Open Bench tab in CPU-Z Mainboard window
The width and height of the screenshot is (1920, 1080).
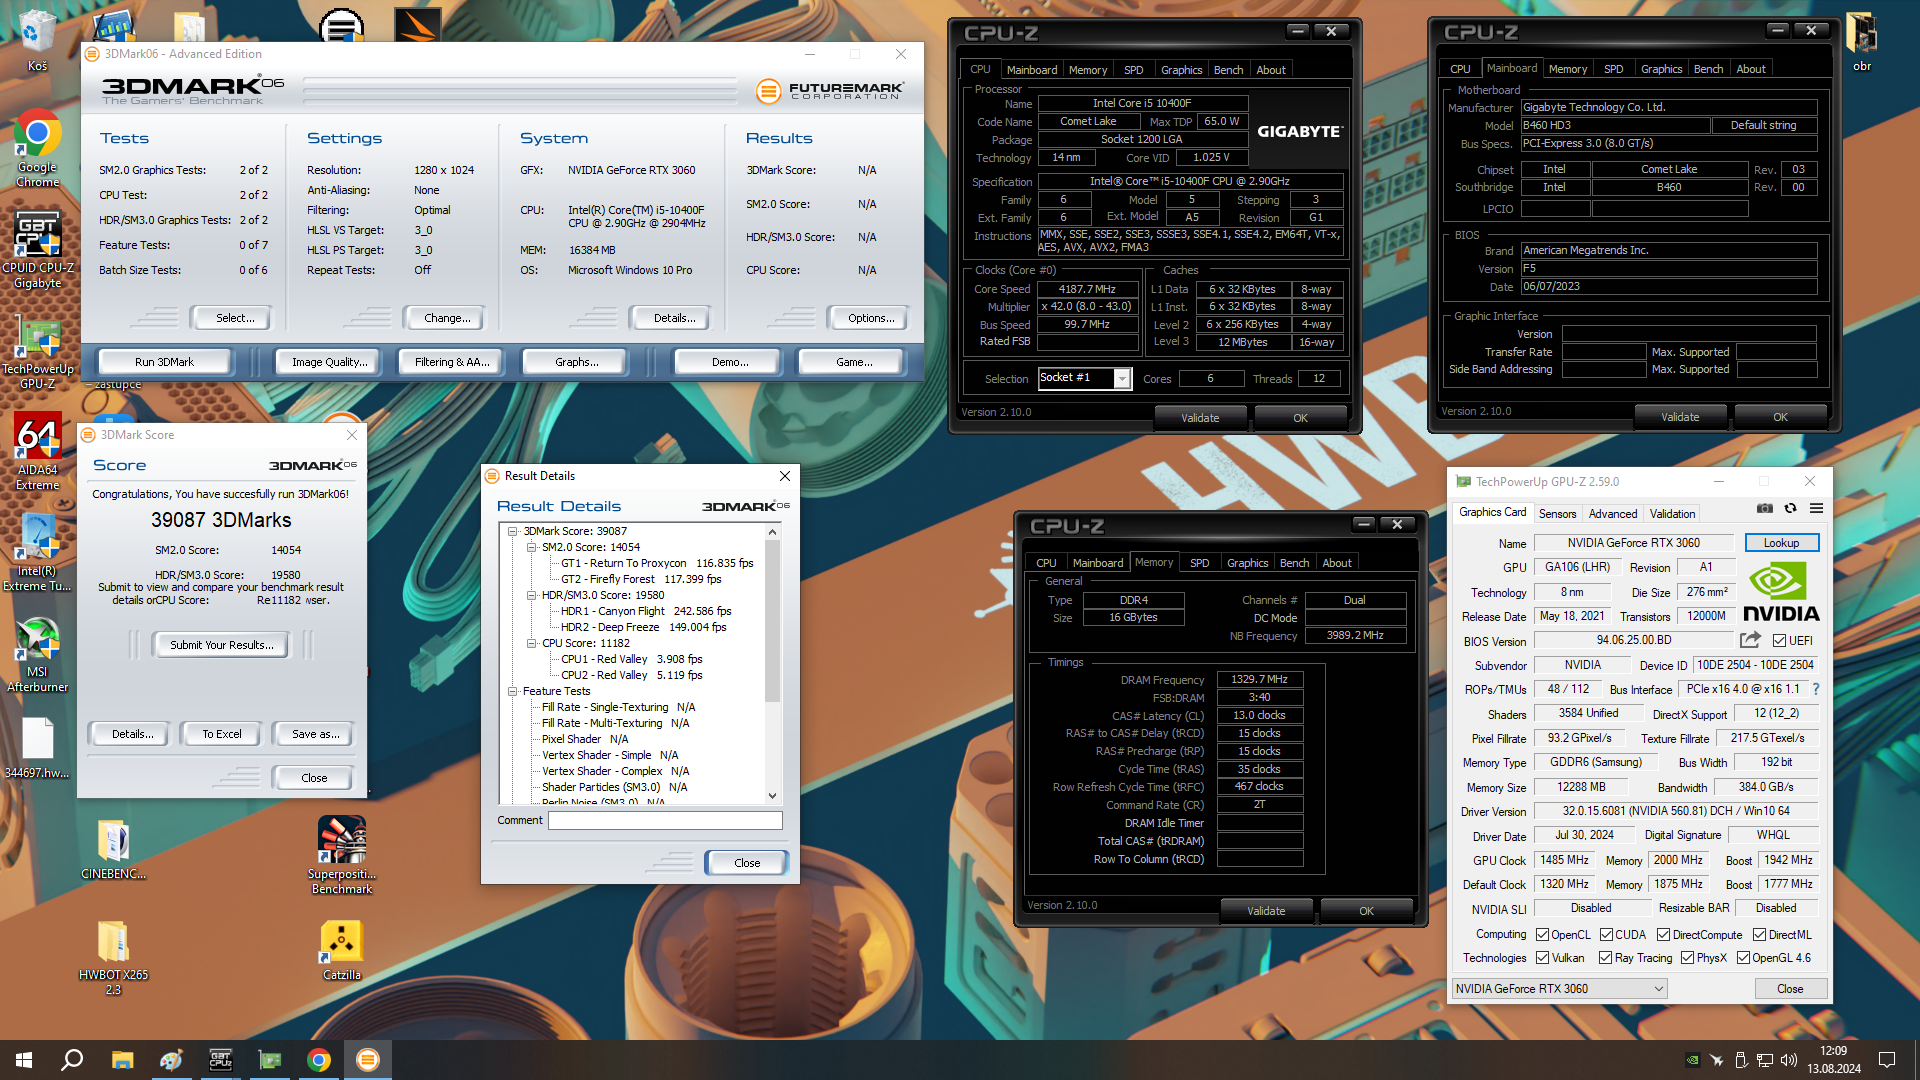point(1708,69)
